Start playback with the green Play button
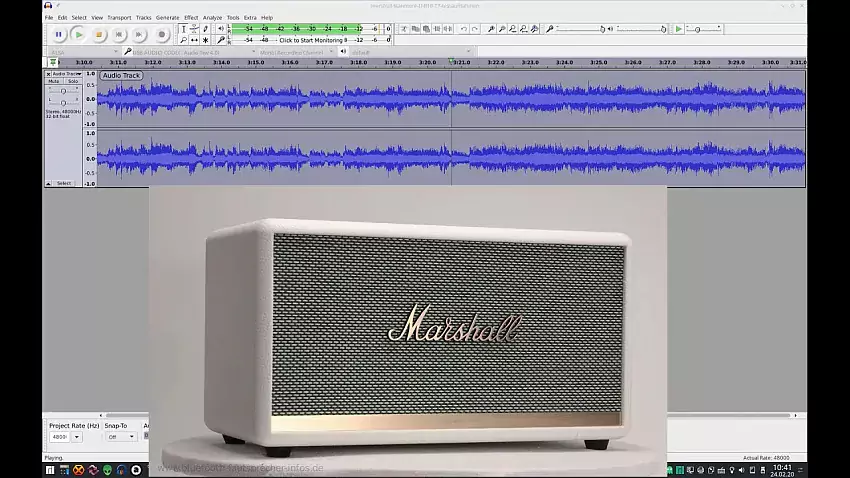This screenshot has height=478, width=850. point(79,35)
